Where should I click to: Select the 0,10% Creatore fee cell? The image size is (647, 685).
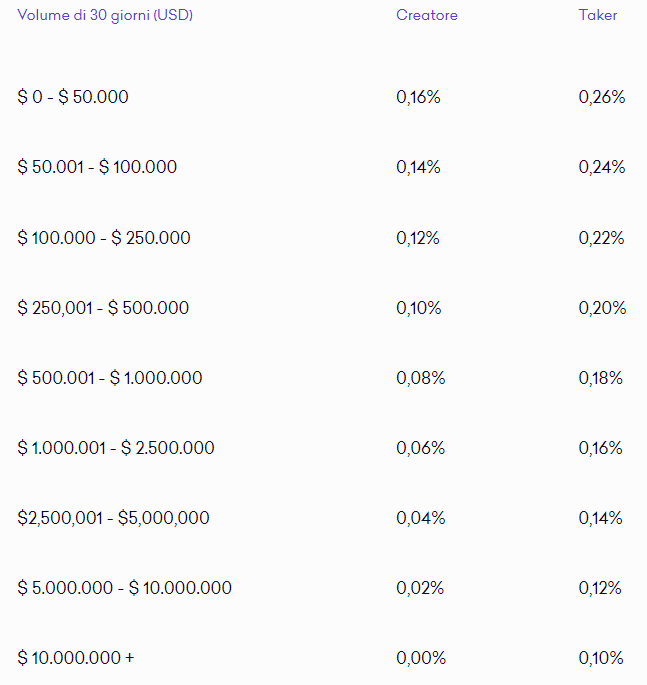(x=419, y=308)
